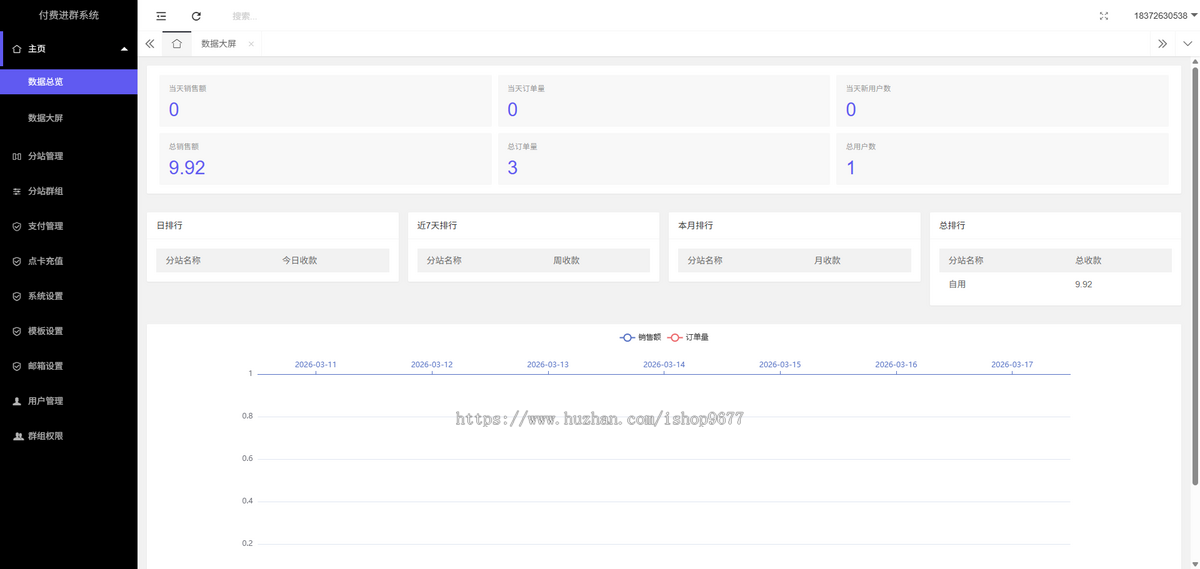The width and height of the screenshot is (1200, 569).
Task: Click the 当天新用户数 value 0
Action: point(851,110)
